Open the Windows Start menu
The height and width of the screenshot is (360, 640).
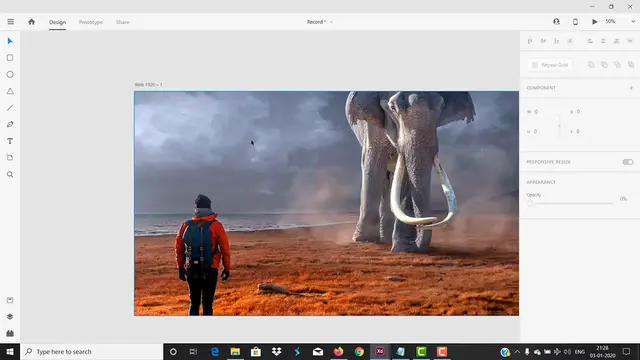10,351
